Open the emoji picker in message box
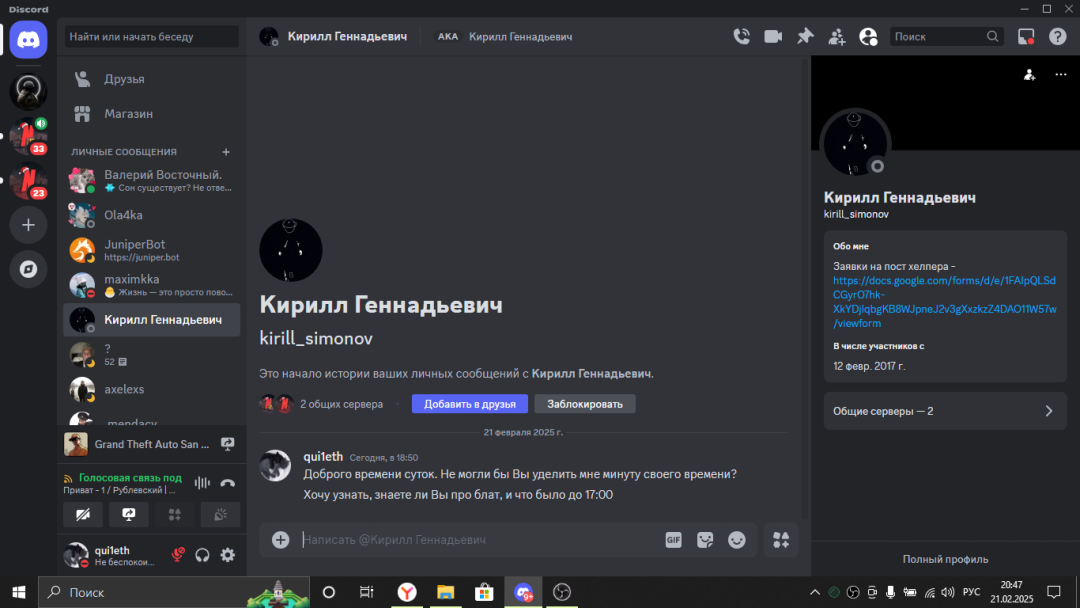Image resolution: width=1080 pixels, height=608 pixels. click(737, 540)
